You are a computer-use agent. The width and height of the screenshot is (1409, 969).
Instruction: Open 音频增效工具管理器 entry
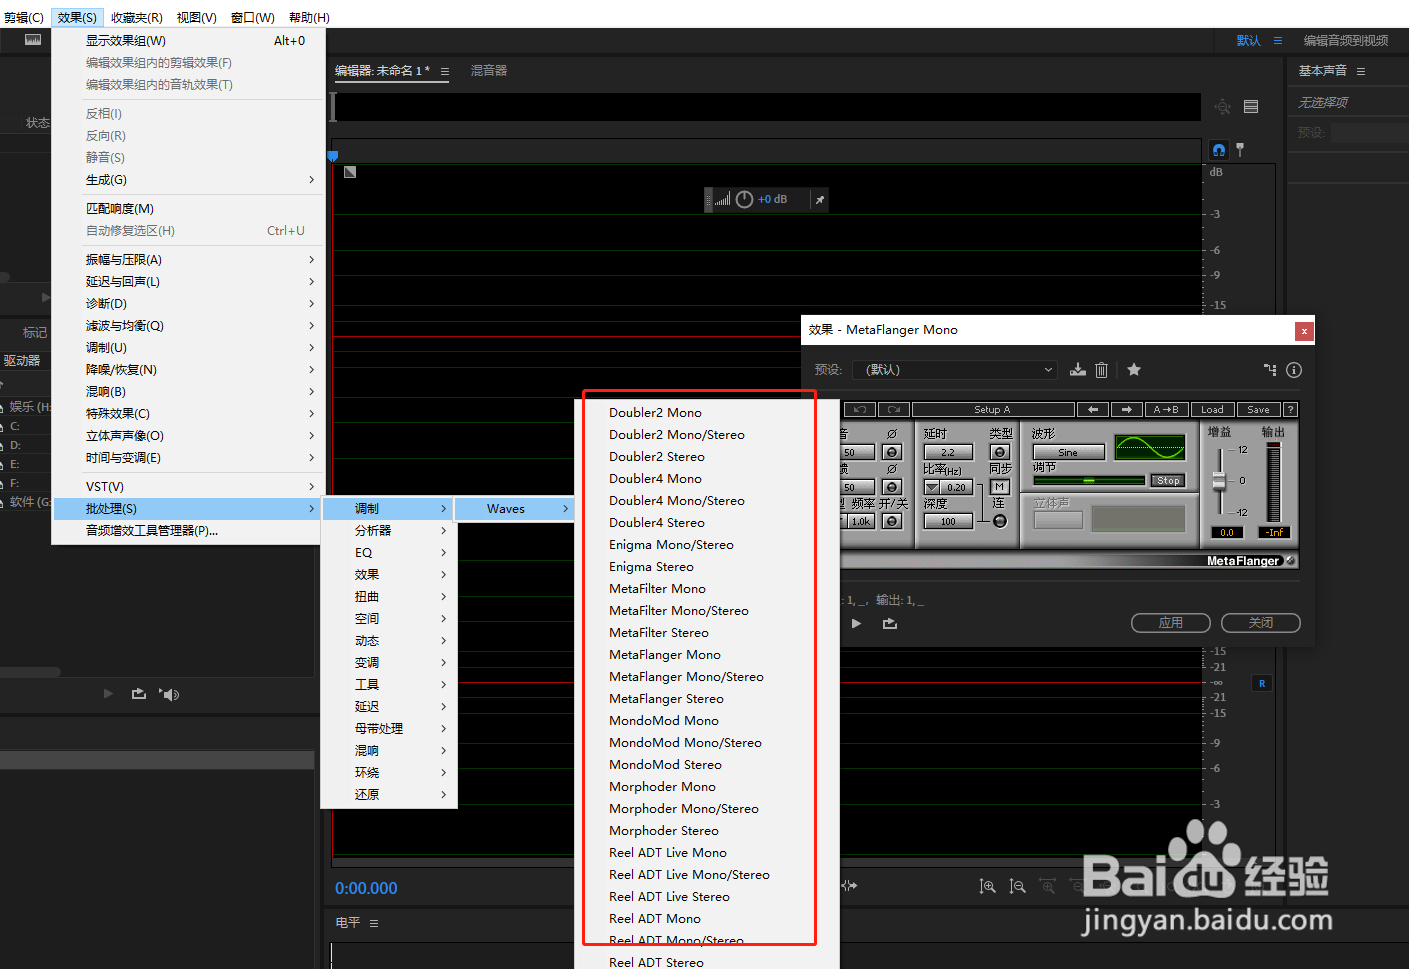coord(189,531)
